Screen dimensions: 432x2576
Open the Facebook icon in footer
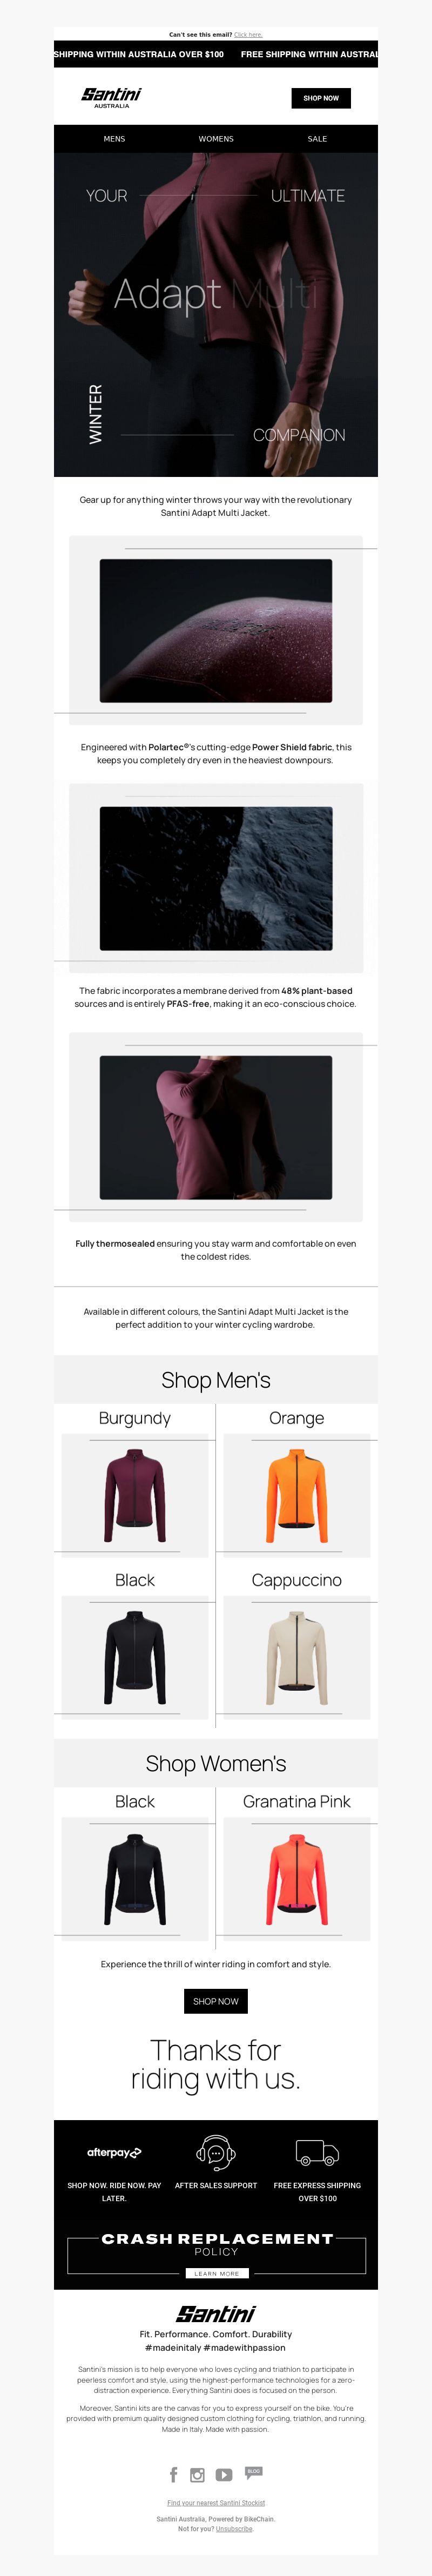click(x=173, y=2474)
